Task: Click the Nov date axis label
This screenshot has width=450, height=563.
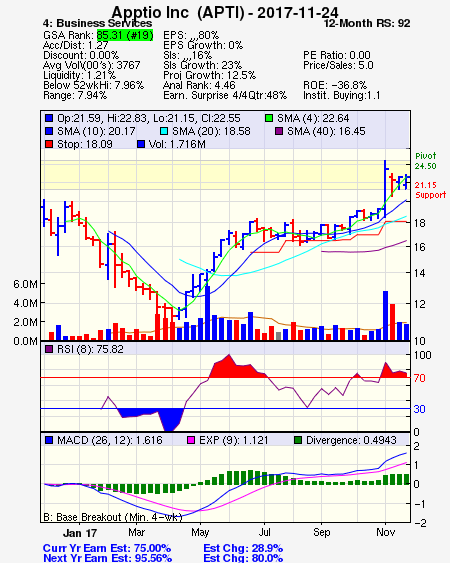Action: click(x=385, y=532)
